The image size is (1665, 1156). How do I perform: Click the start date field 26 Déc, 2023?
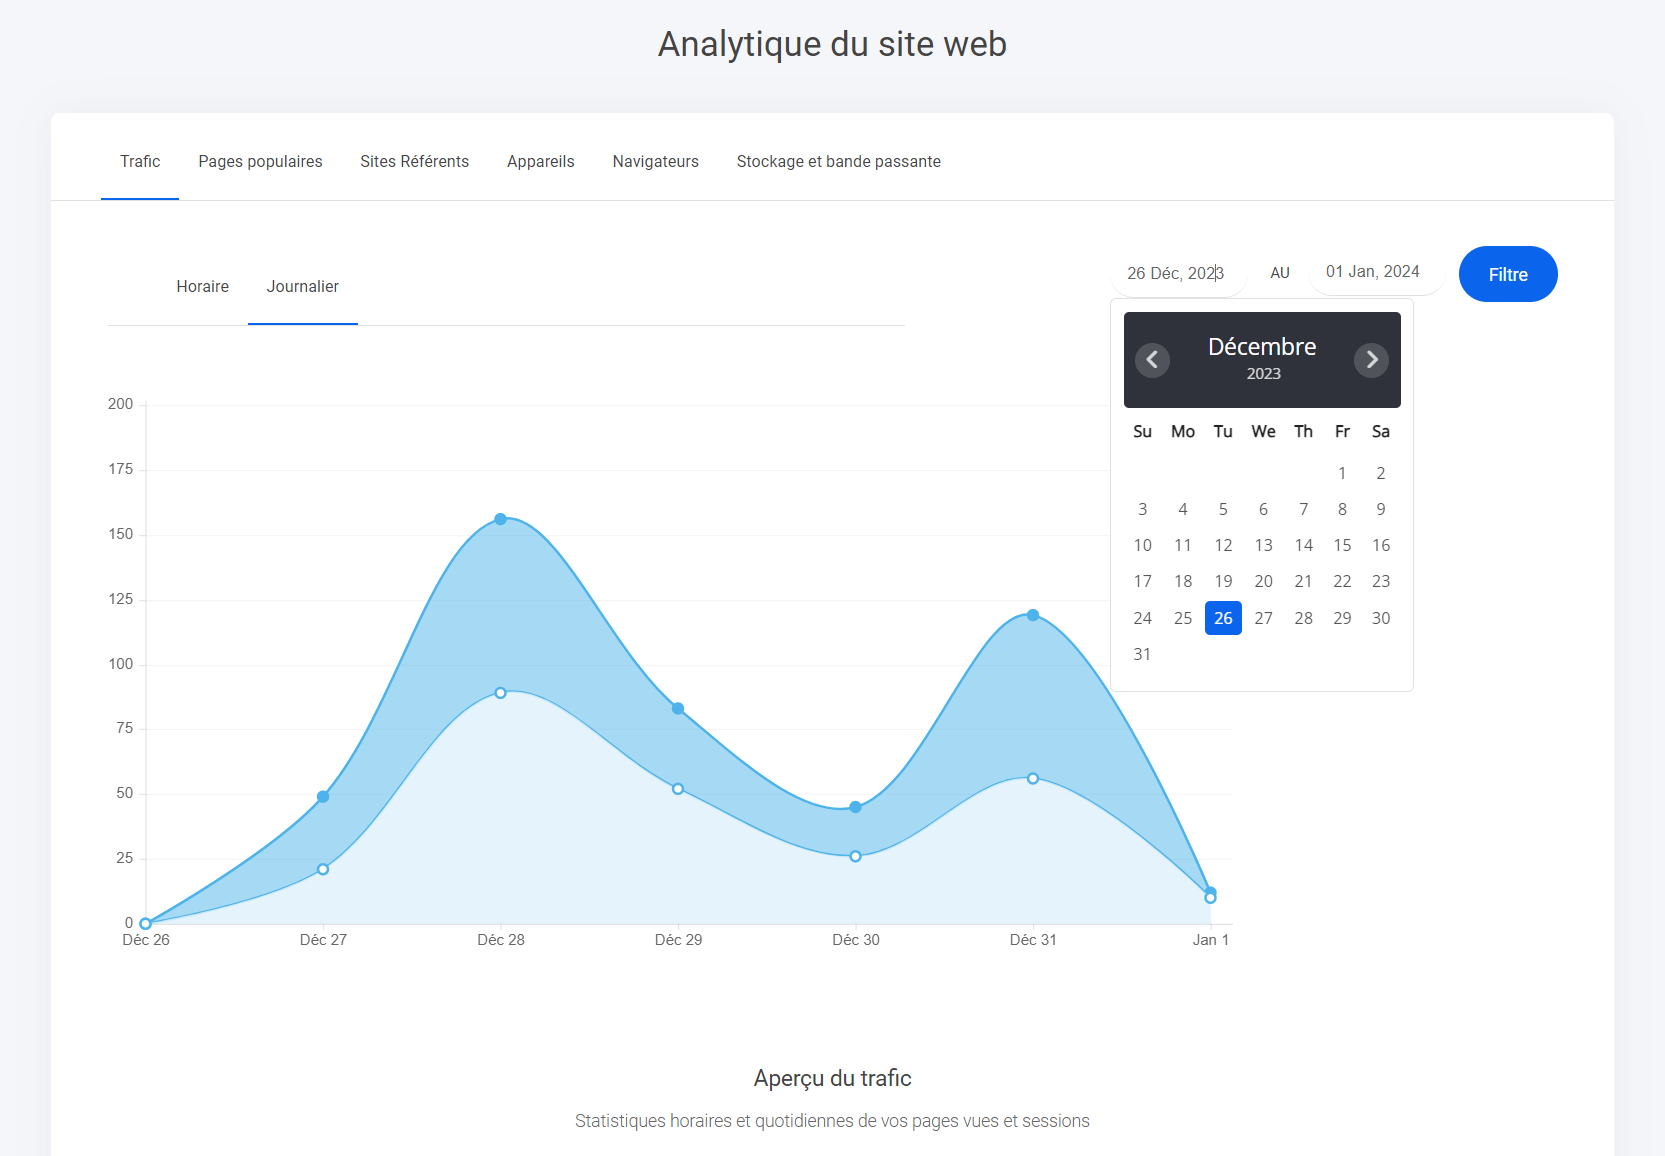click(1176, 273)
